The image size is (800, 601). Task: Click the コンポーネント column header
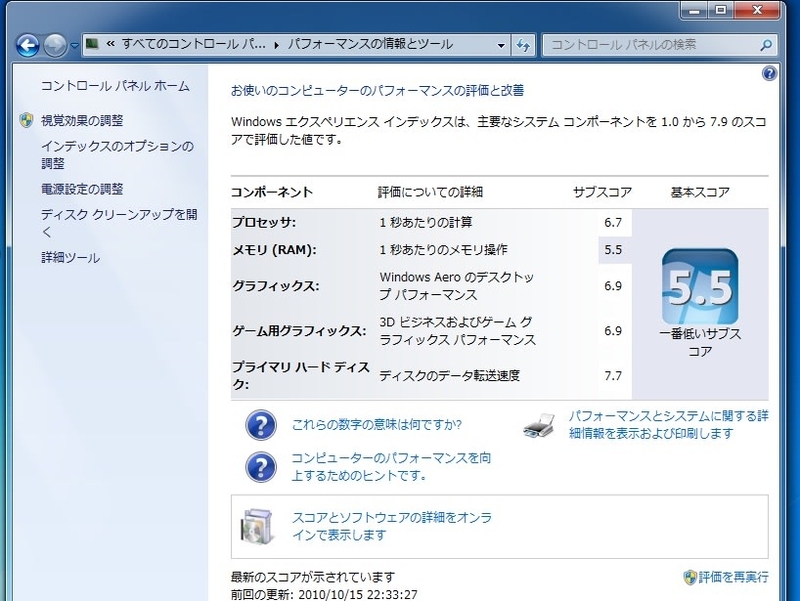tap(272, 192)
